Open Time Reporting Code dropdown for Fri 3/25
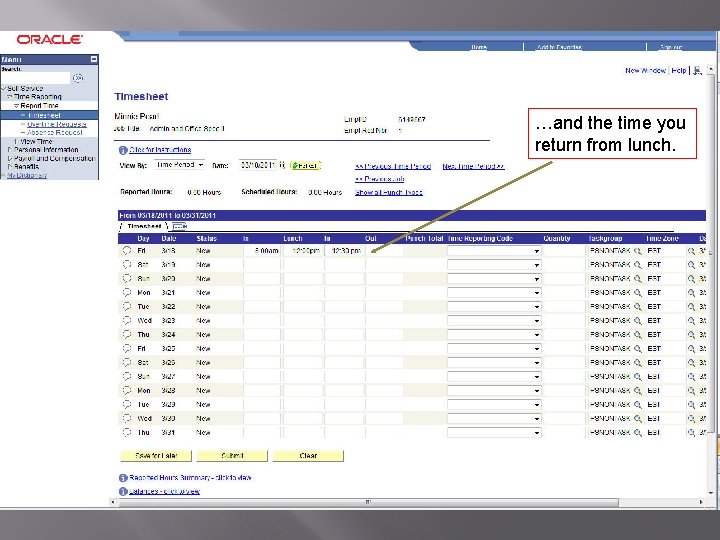 494,349
